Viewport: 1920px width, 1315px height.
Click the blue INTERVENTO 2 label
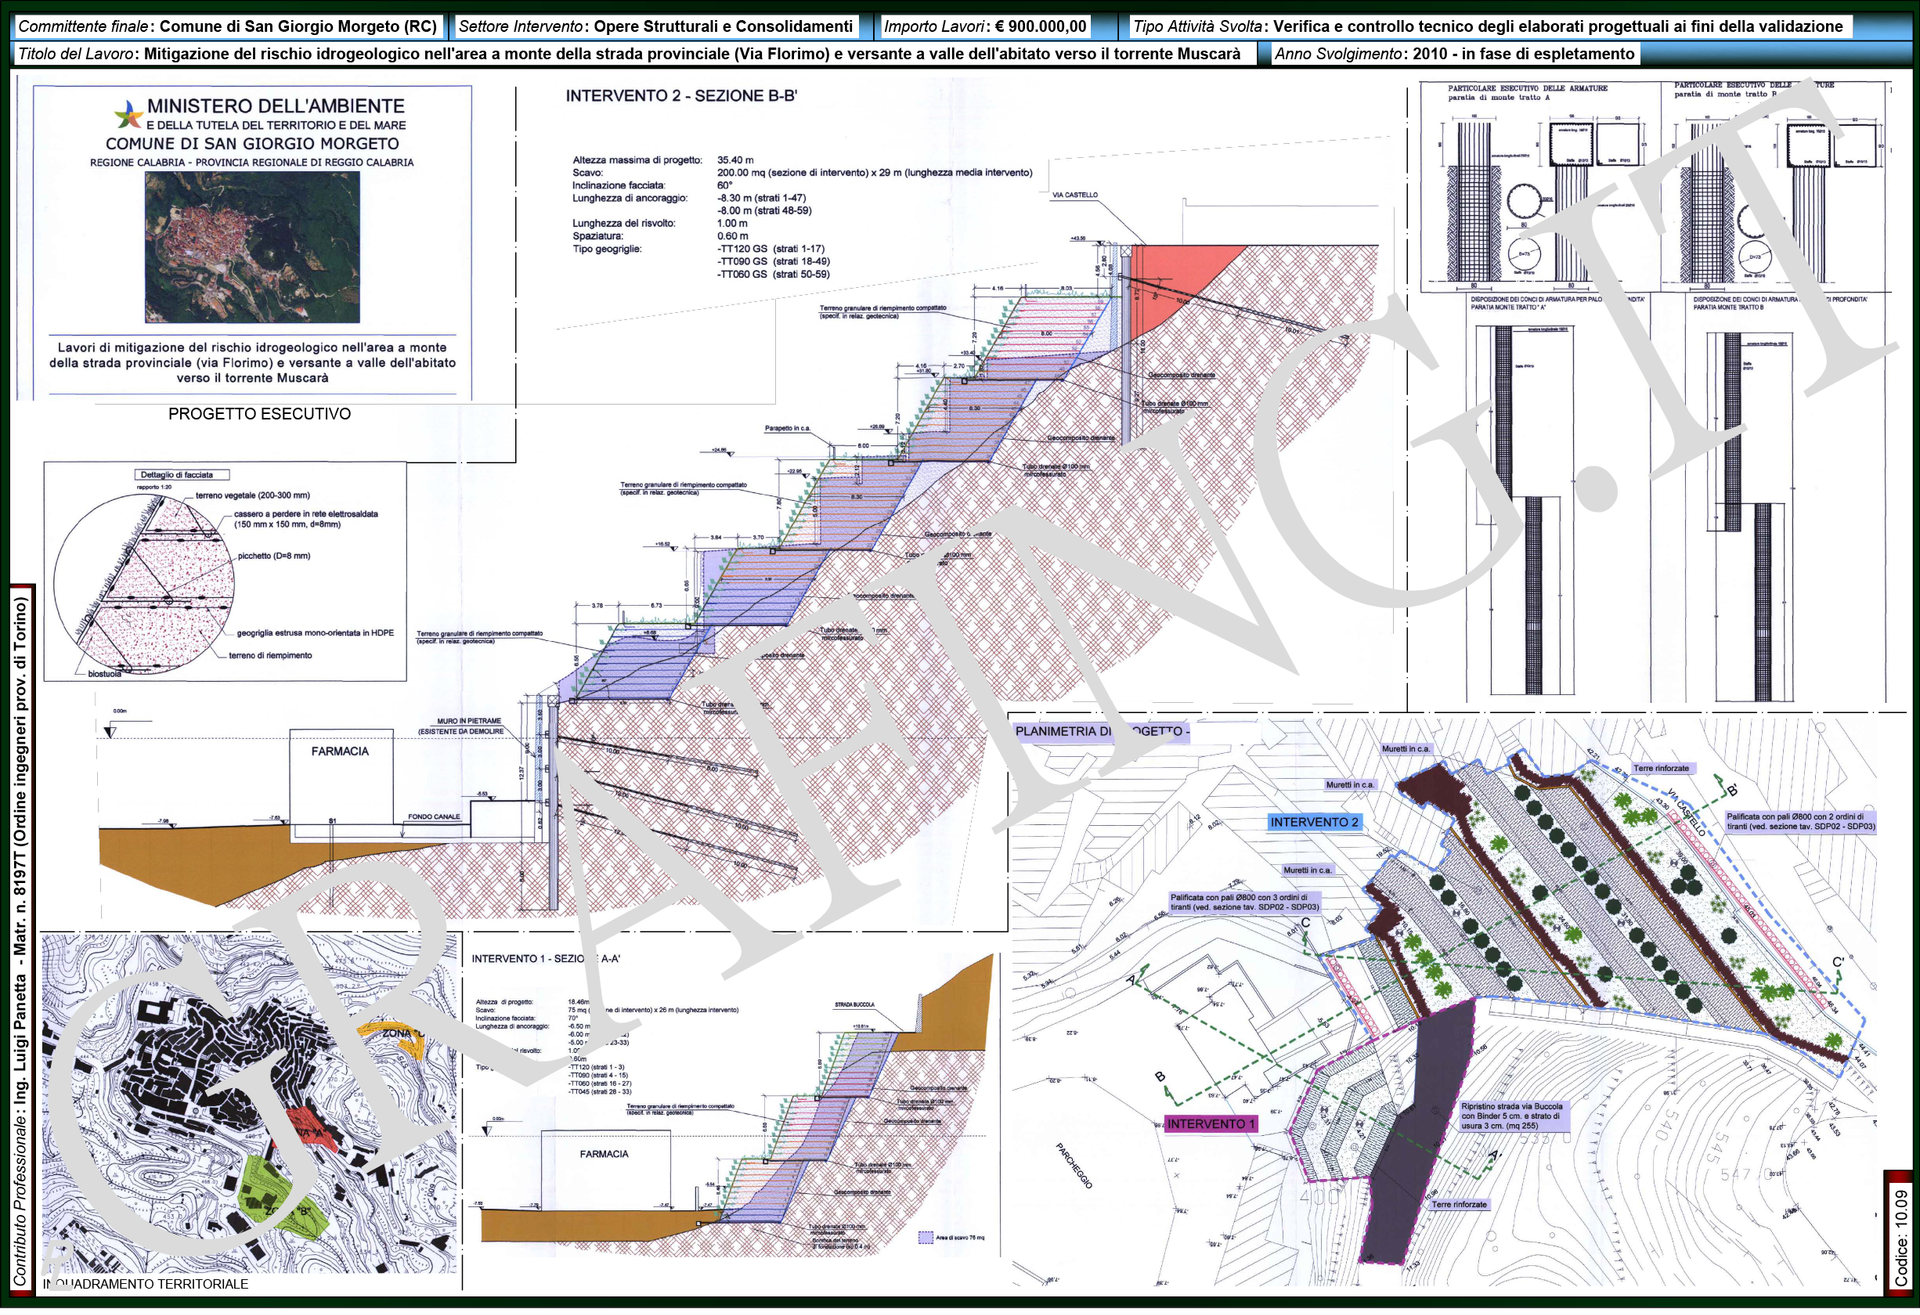point(1314,822)
